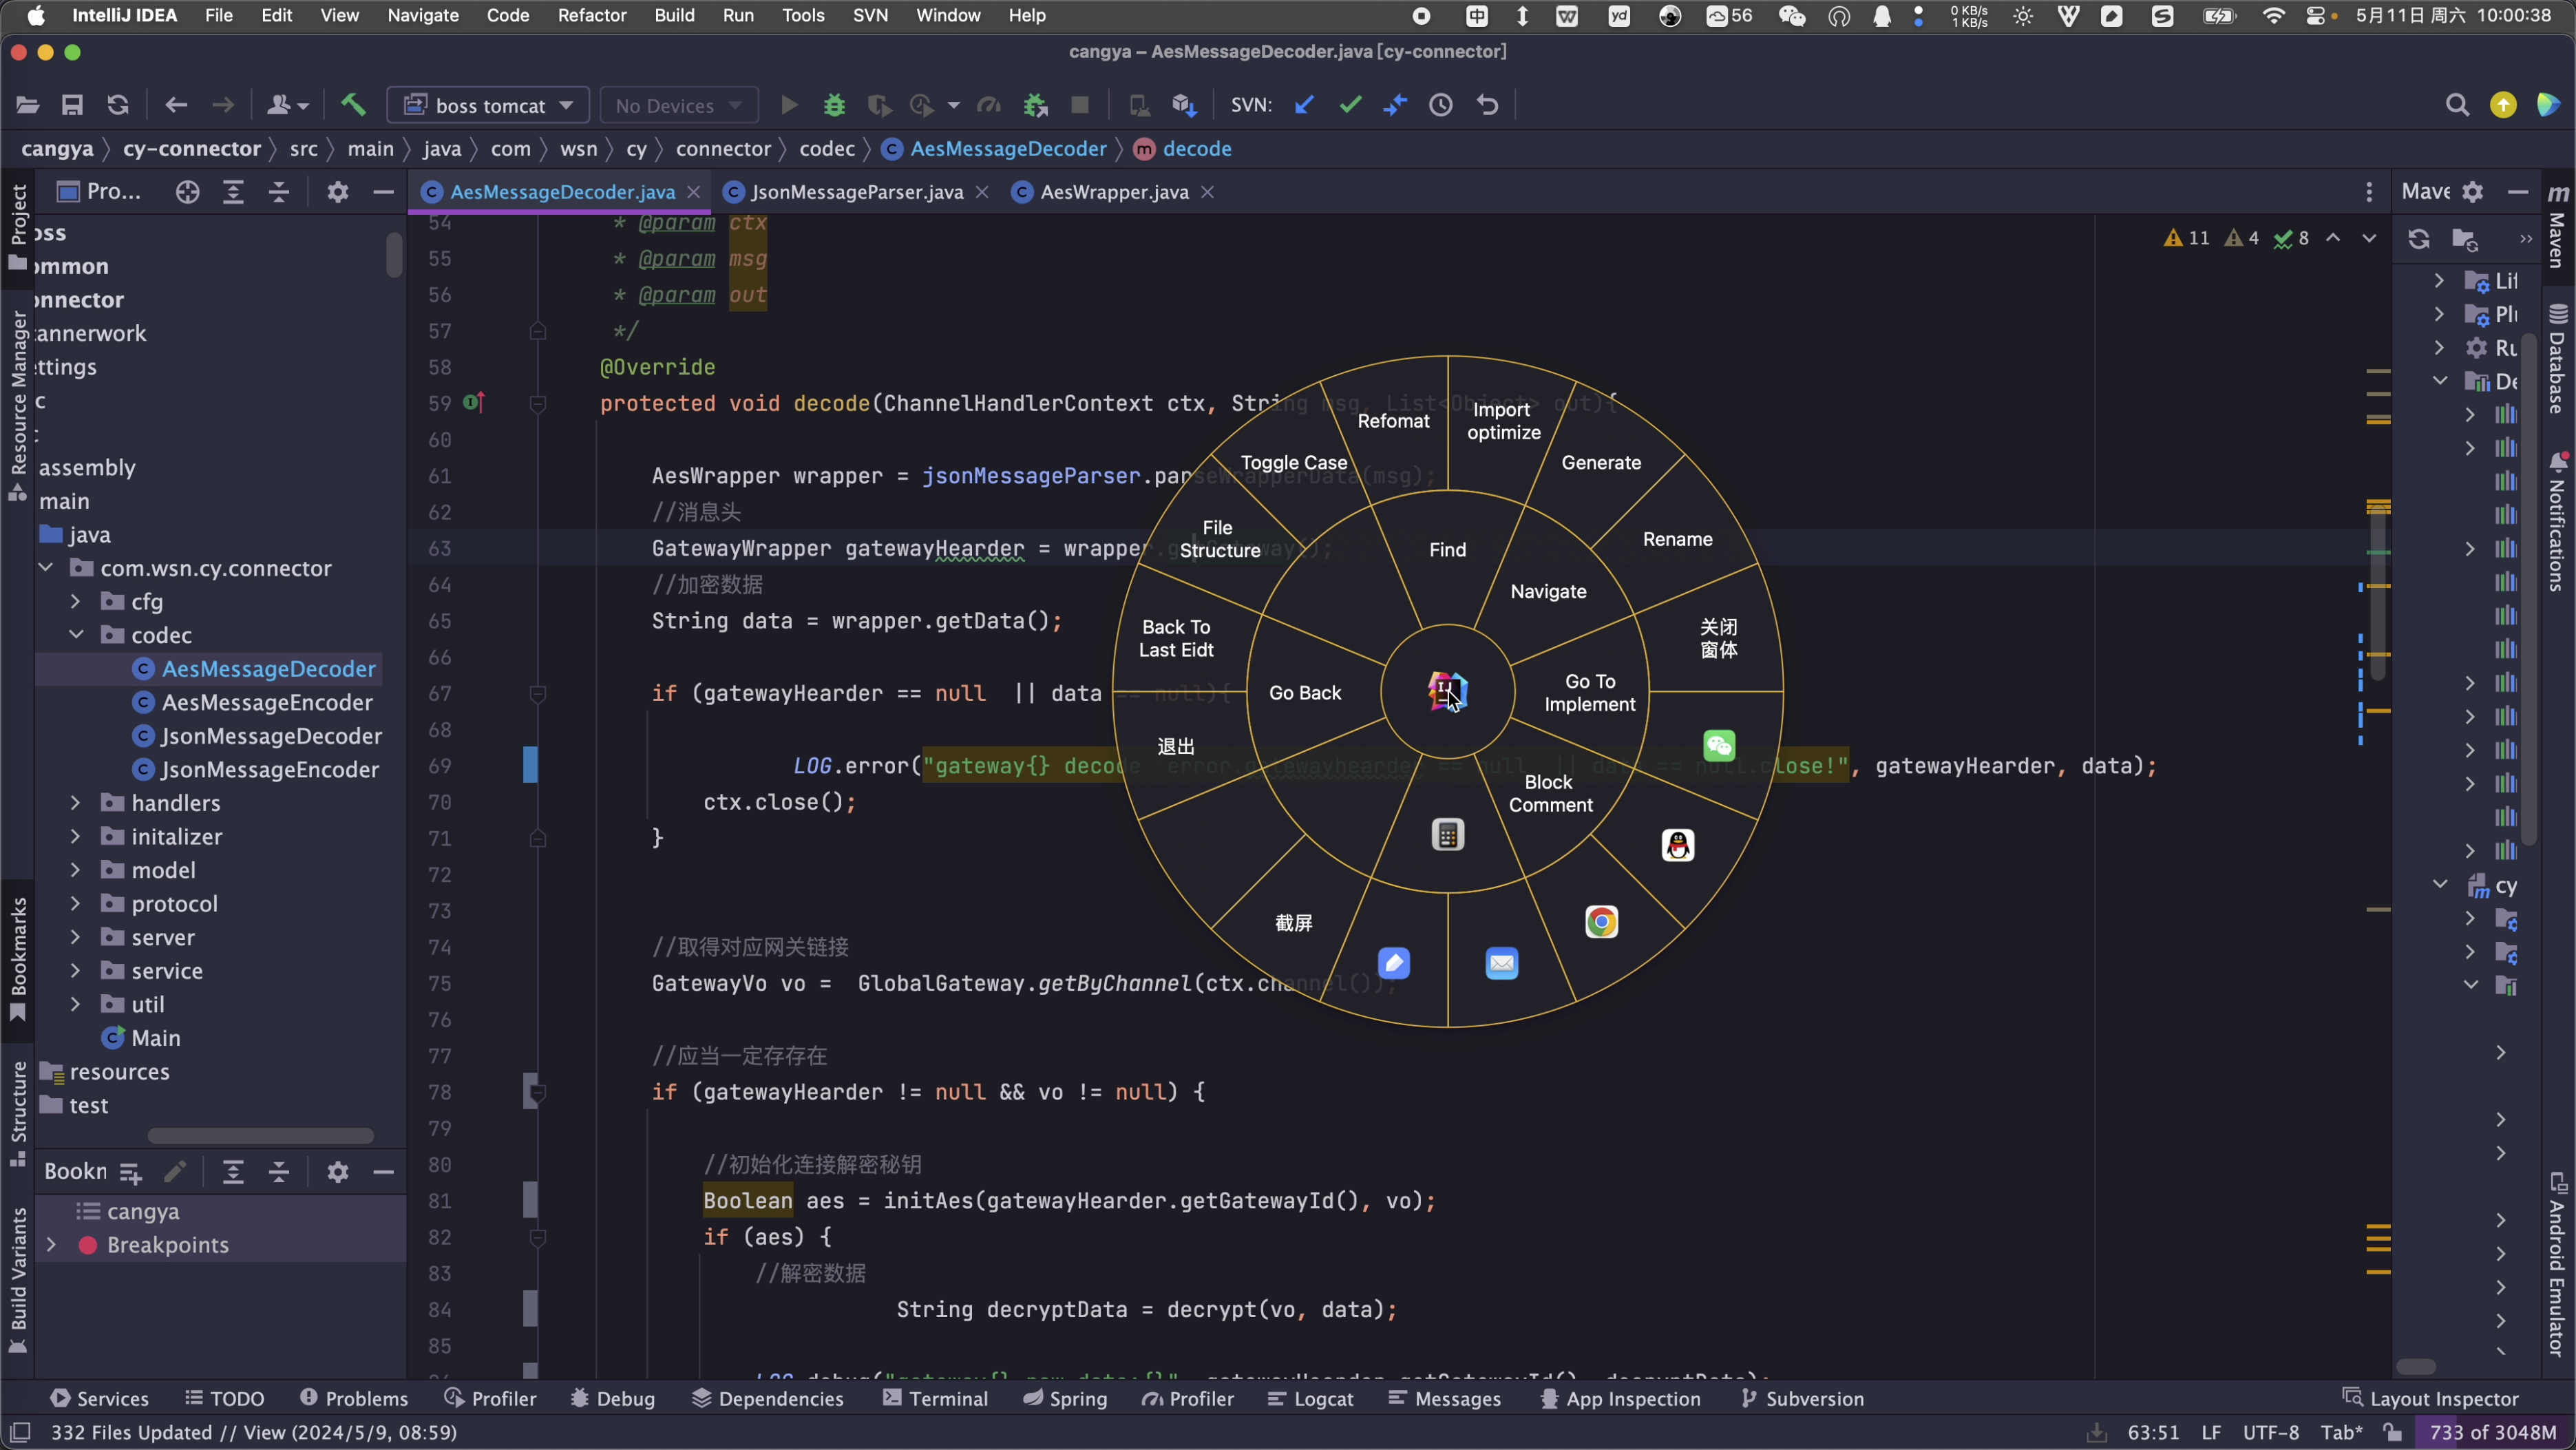
Task: Open Chrome icon in the radial menu
Action: coord(1601,921)
